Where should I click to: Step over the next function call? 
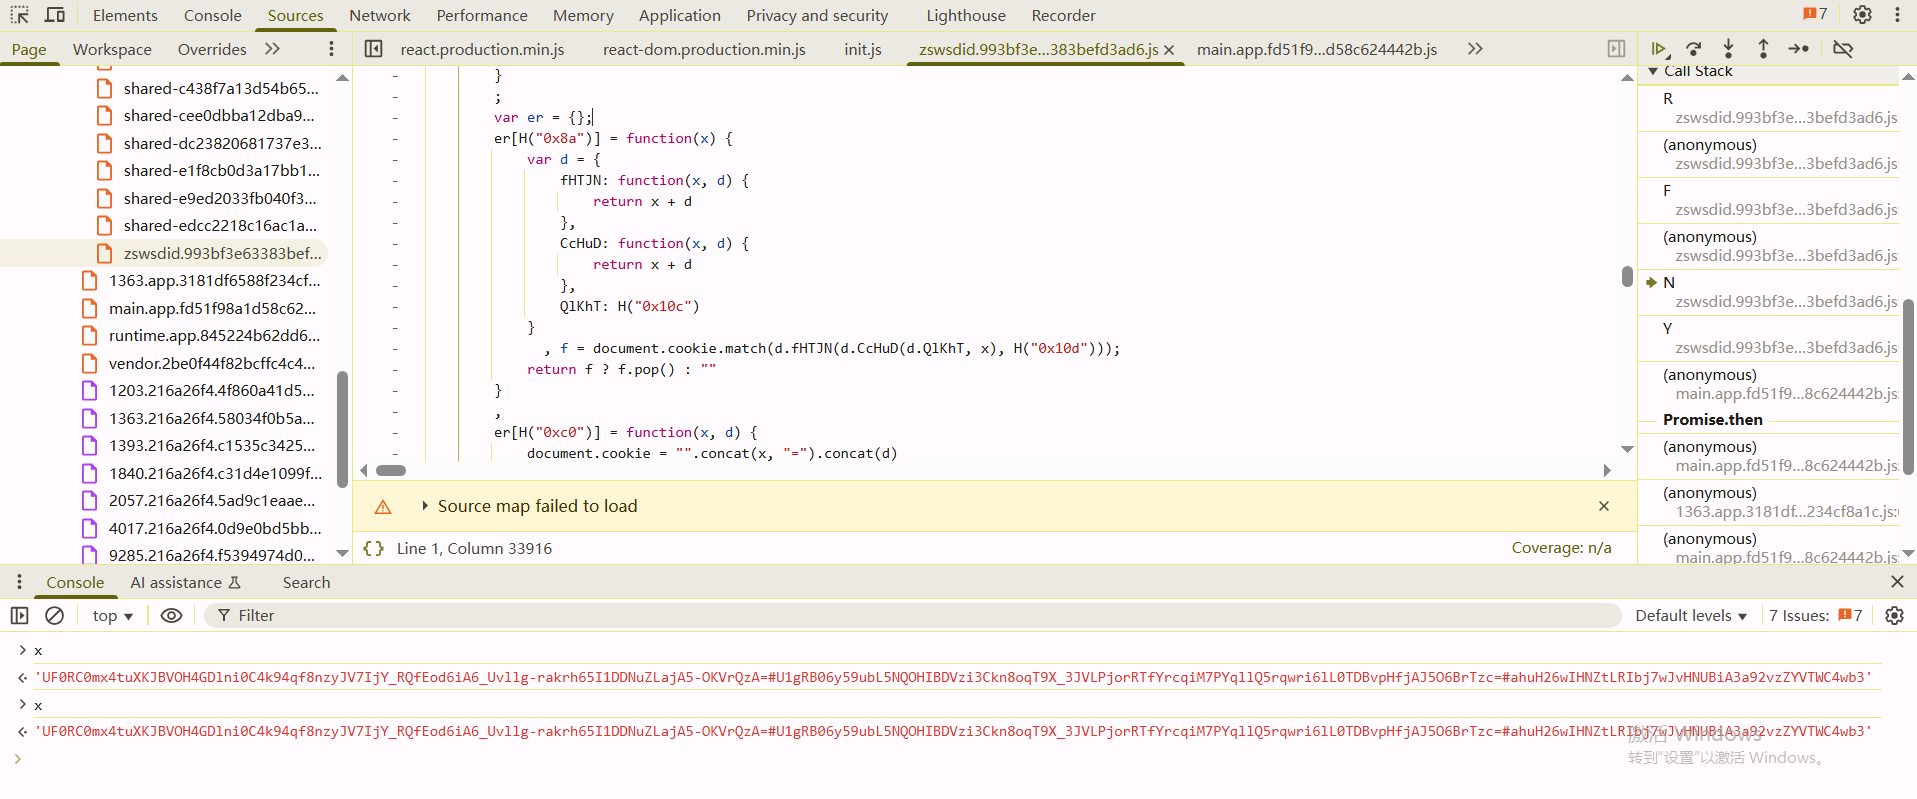[x=1693, y=49]
